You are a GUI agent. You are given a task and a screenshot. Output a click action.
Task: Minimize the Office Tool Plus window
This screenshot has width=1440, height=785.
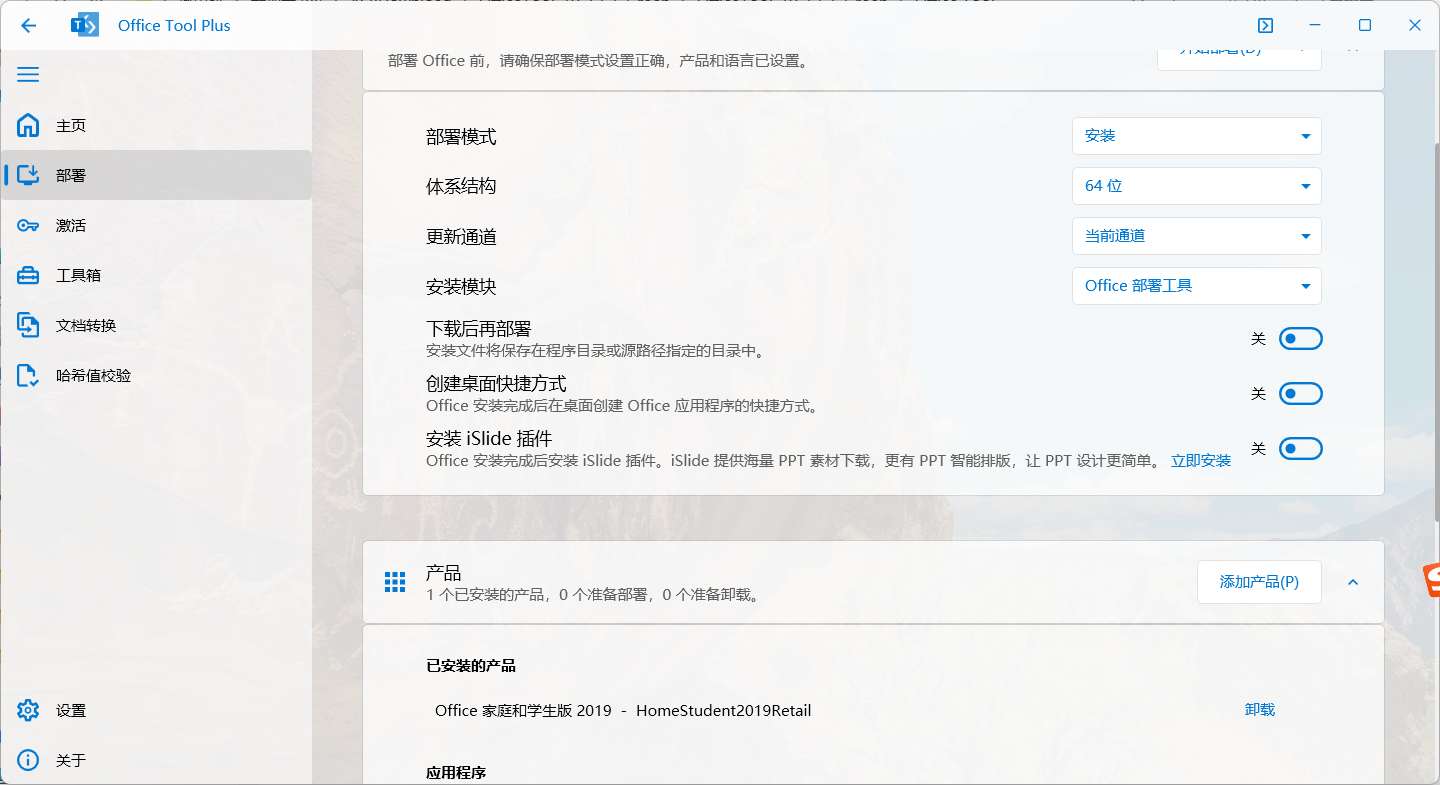pos(1315,25)
